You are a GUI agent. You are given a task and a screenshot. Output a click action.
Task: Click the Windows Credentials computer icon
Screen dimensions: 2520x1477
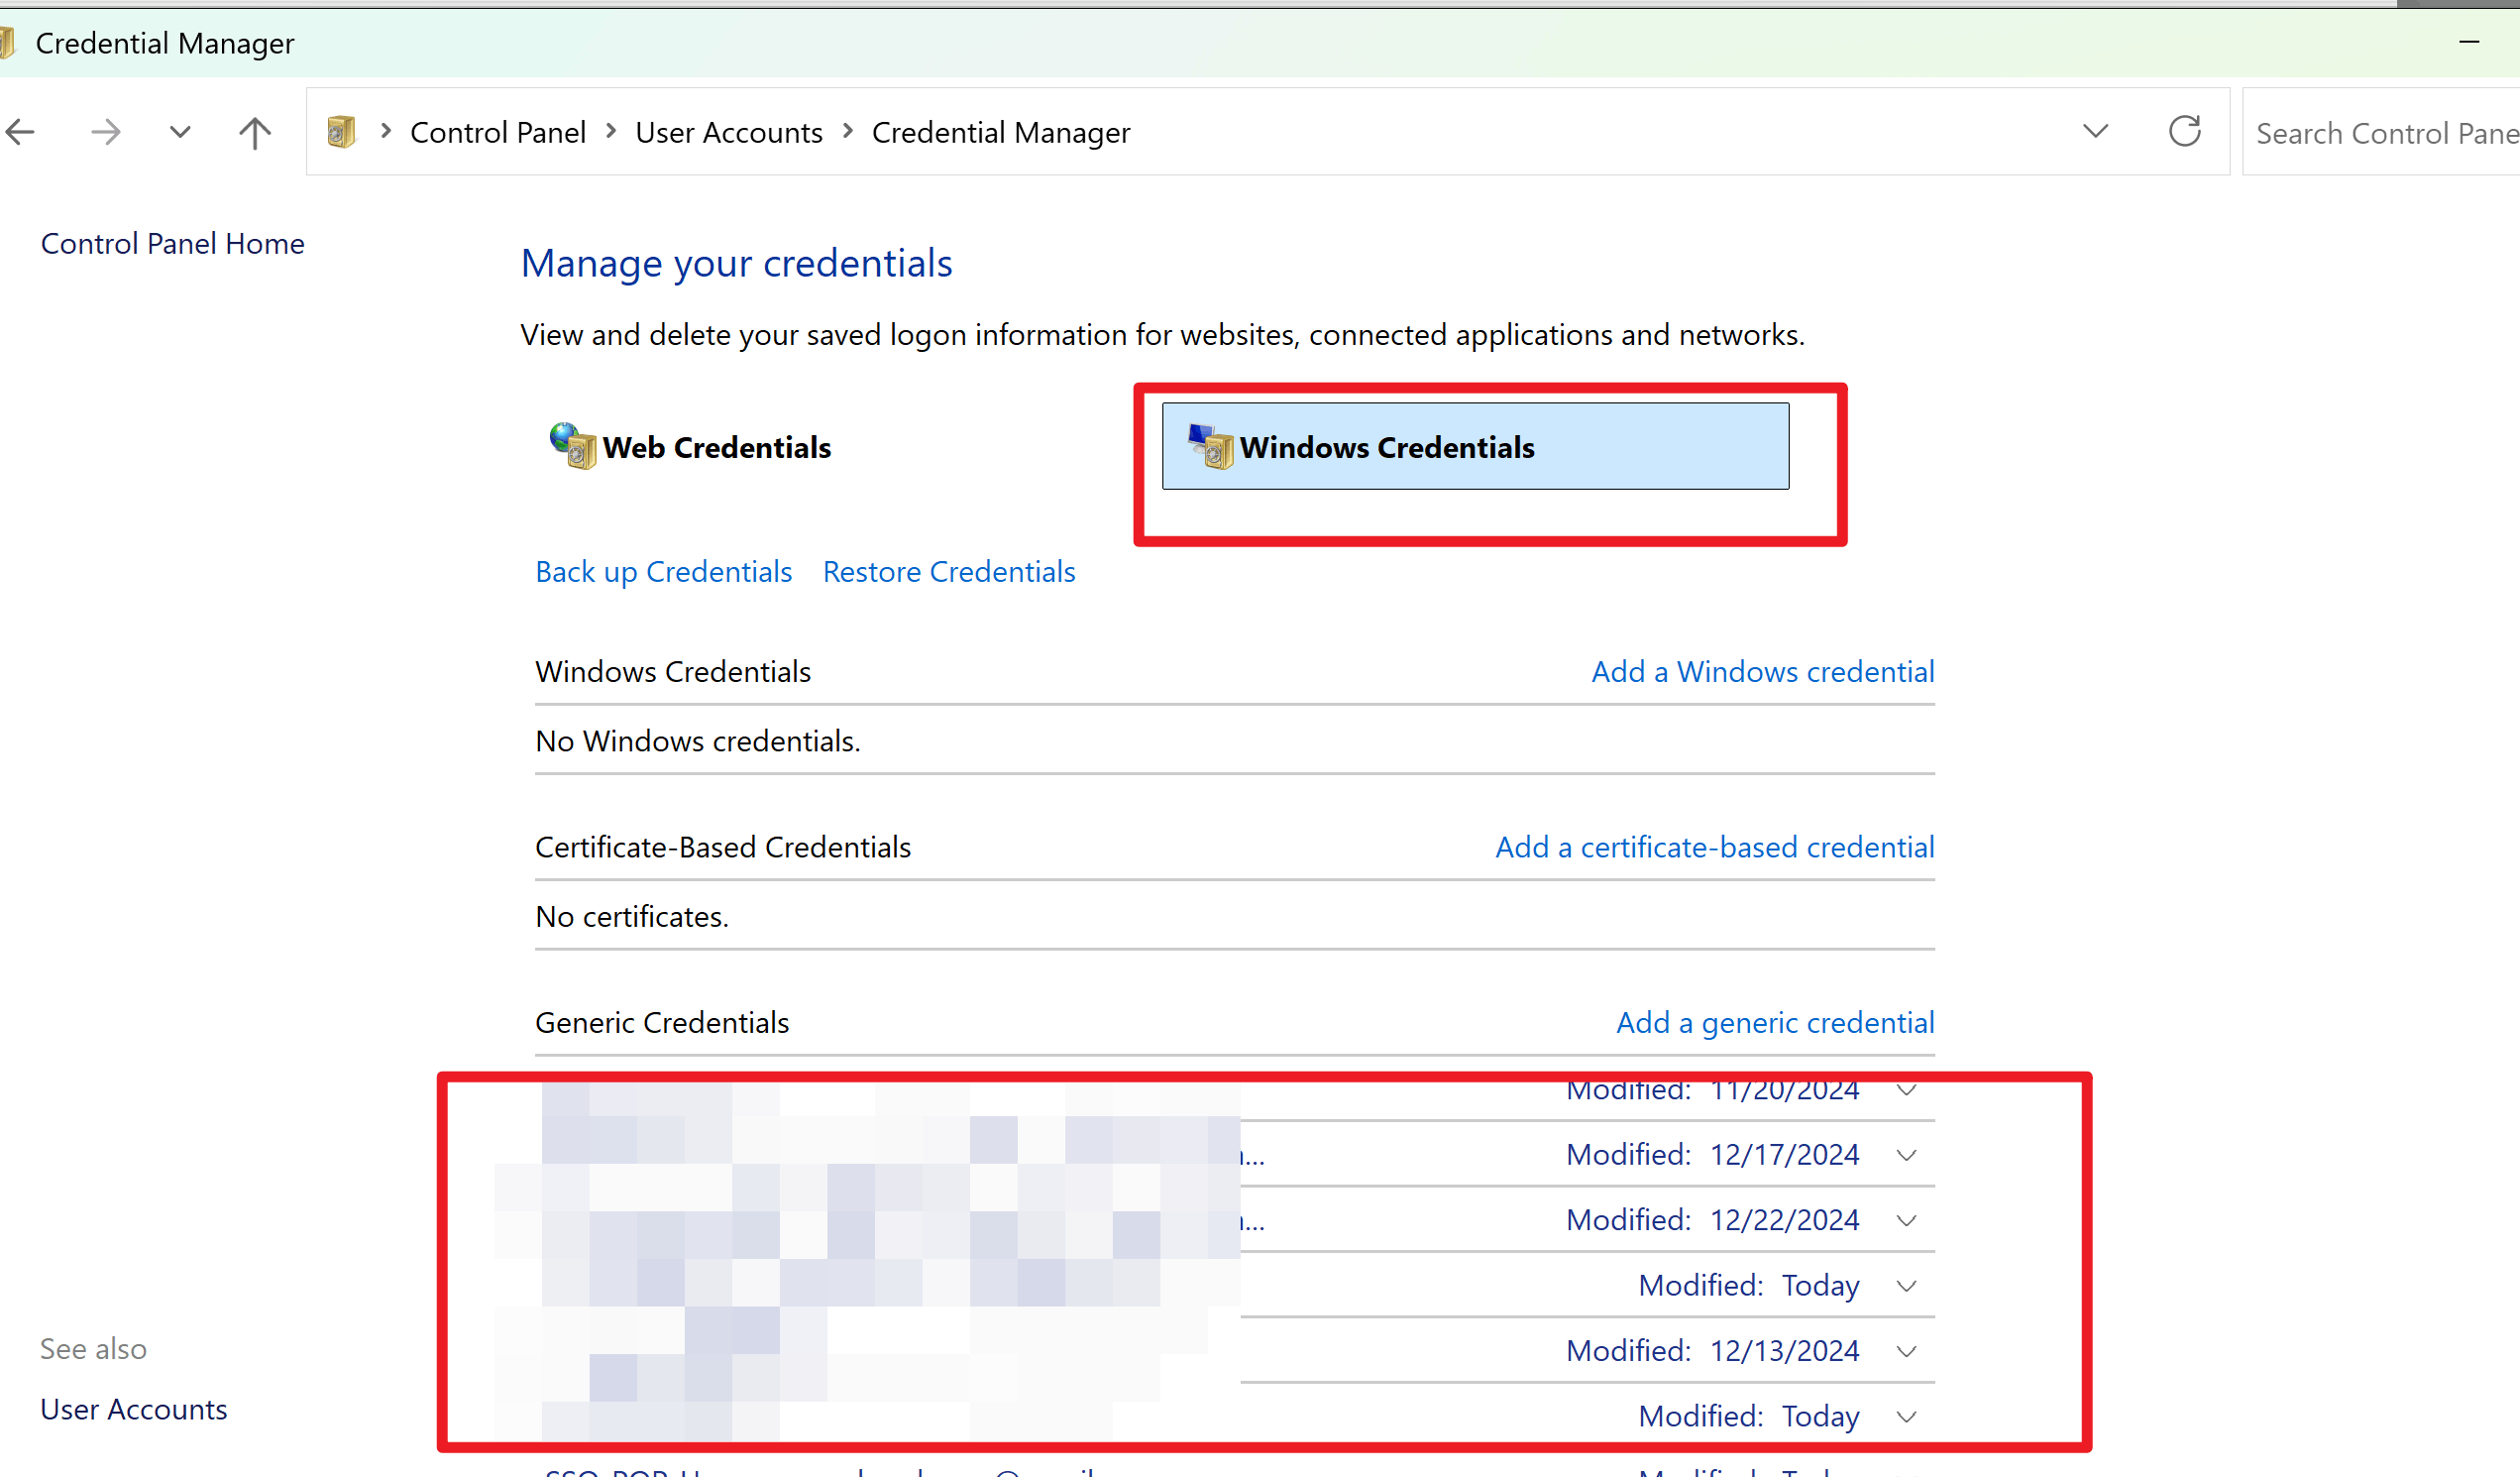1210,446
